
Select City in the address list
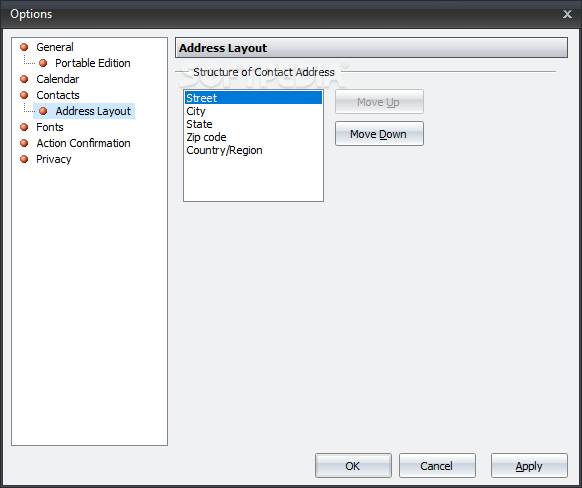click(253, 111)
